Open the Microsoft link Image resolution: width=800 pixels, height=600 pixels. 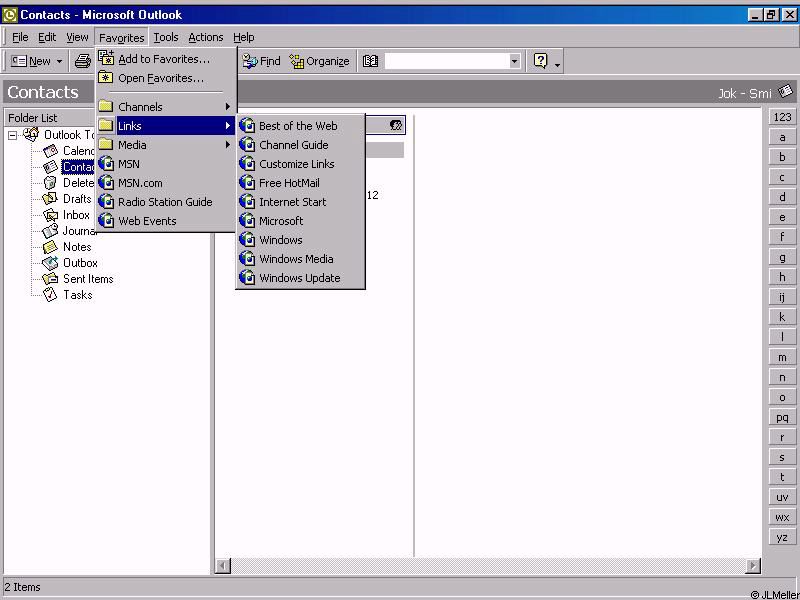301,221
